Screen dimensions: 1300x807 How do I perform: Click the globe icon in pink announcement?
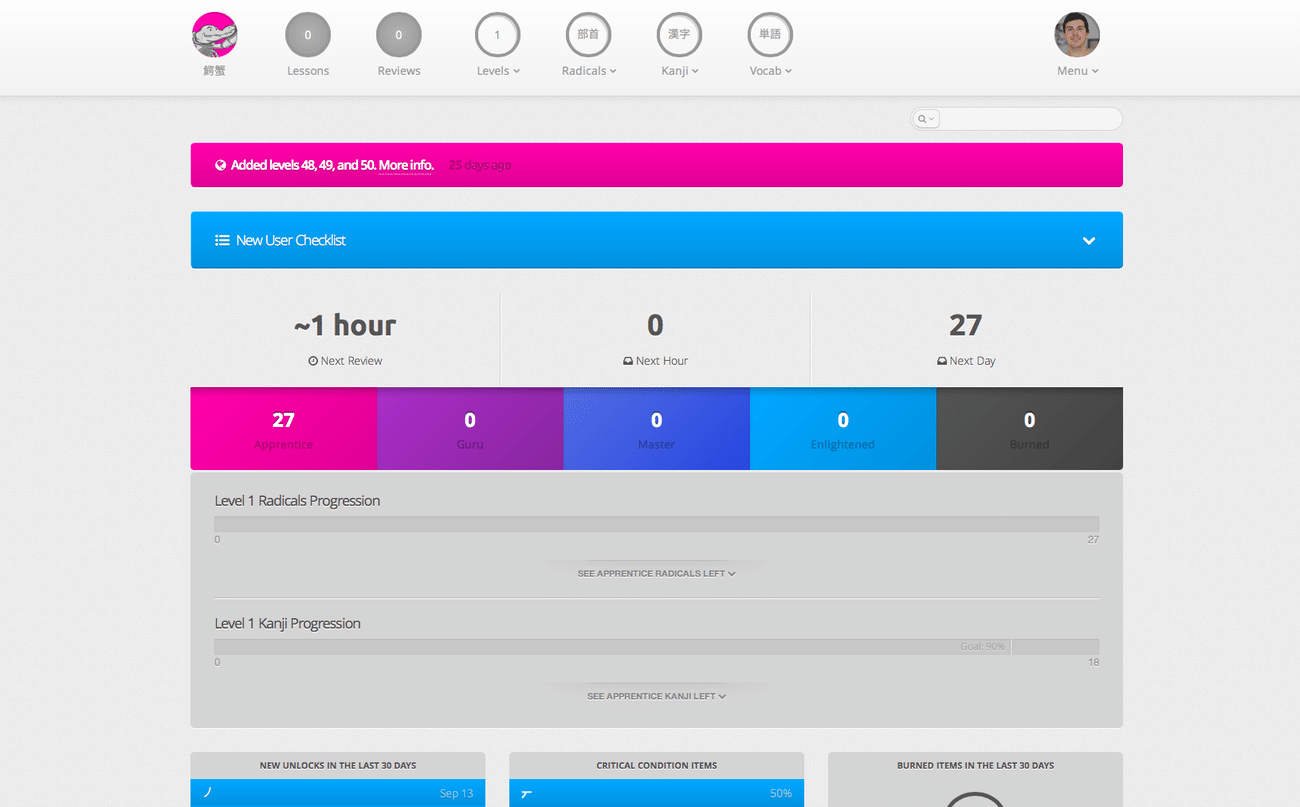point(220,165)
